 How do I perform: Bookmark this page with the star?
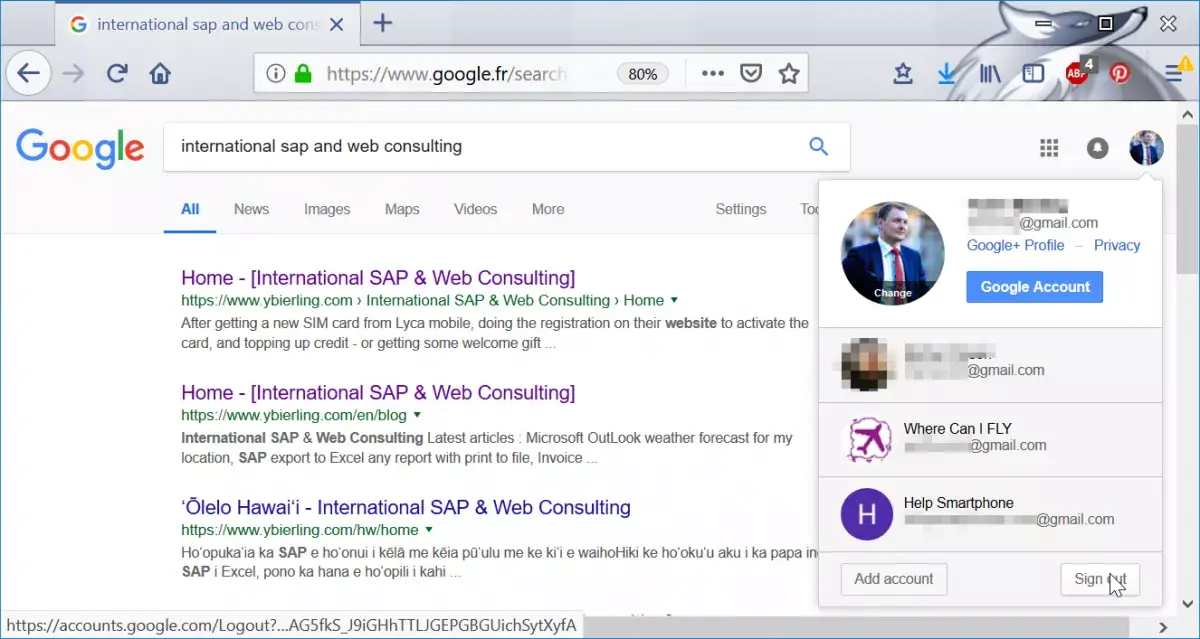[x=789, y=73]
